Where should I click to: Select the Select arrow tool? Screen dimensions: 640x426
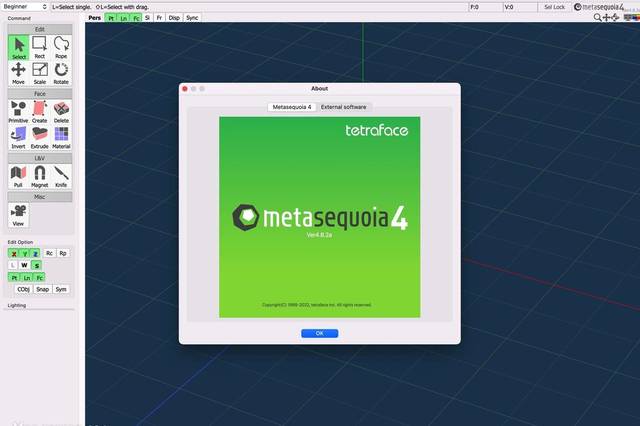[18, 48]
